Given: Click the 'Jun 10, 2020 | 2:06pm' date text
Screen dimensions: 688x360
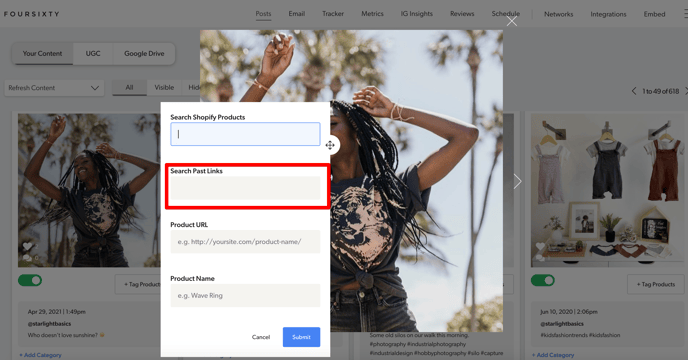Looking at the screenshot, I should tap(569, 312).
